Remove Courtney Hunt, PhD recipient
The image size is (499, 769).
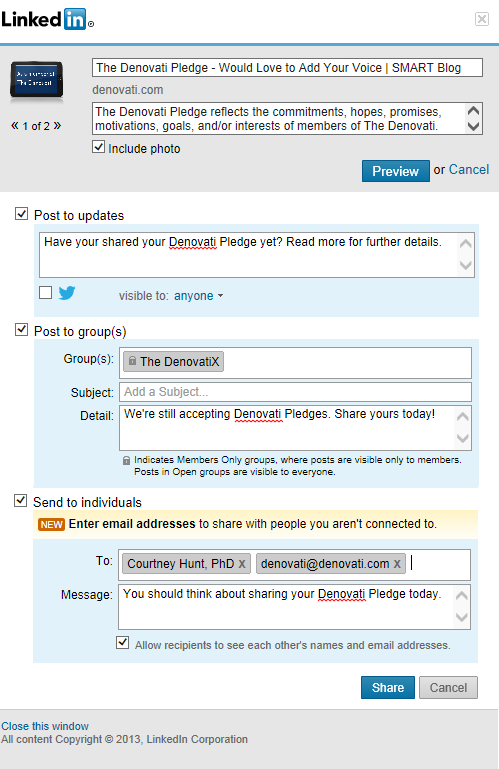(x=242, y=564)
